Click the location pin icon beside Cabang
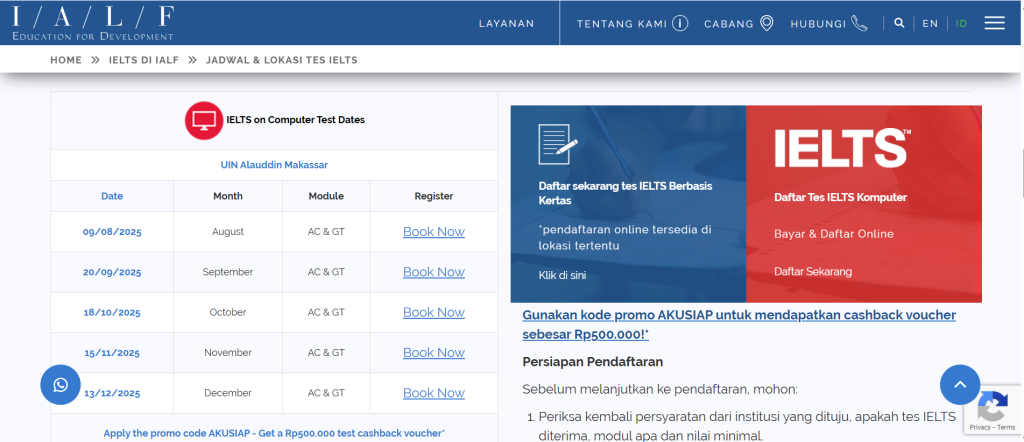Image resolution: width=1024 pixels, height=442 pixels. pyautogui.click(x=767, y=24)
